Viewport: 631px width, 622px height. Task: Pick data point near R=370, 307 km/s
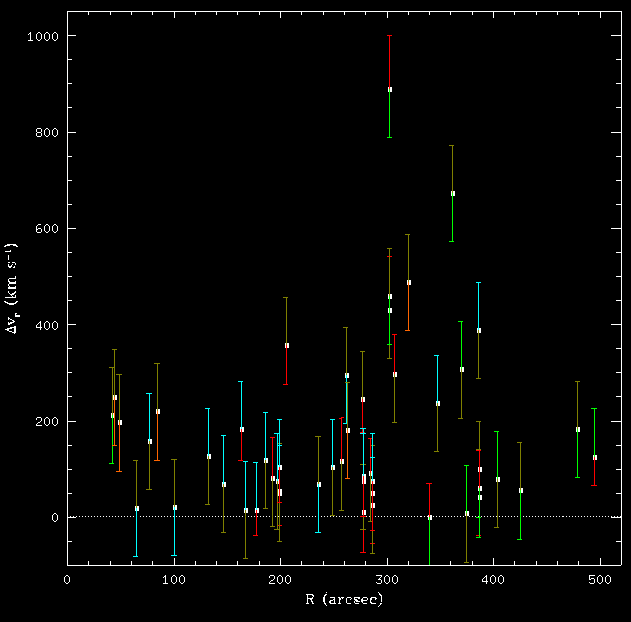pyautogui.click(x=462, y=370)
